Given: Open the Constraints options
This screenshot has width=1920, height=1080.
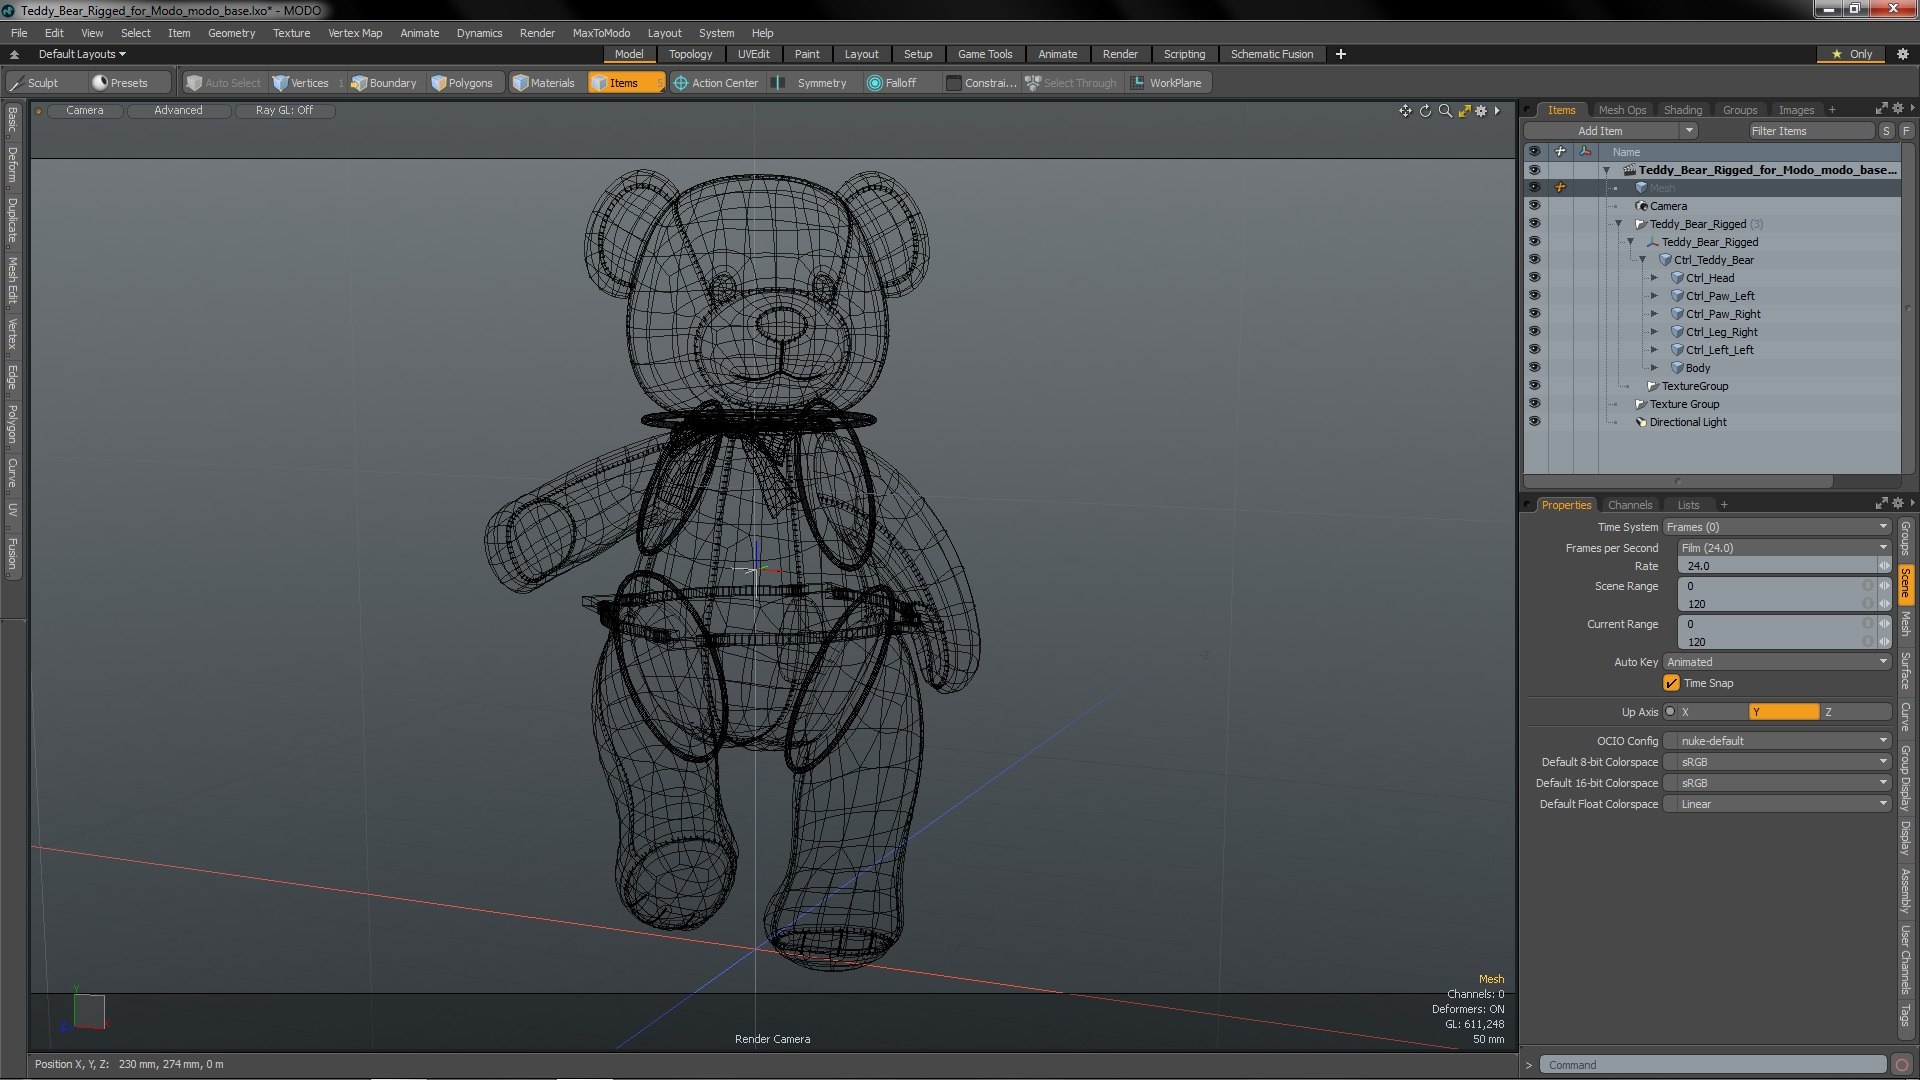Looking at the screenshot, I should [x=981, y=83].
